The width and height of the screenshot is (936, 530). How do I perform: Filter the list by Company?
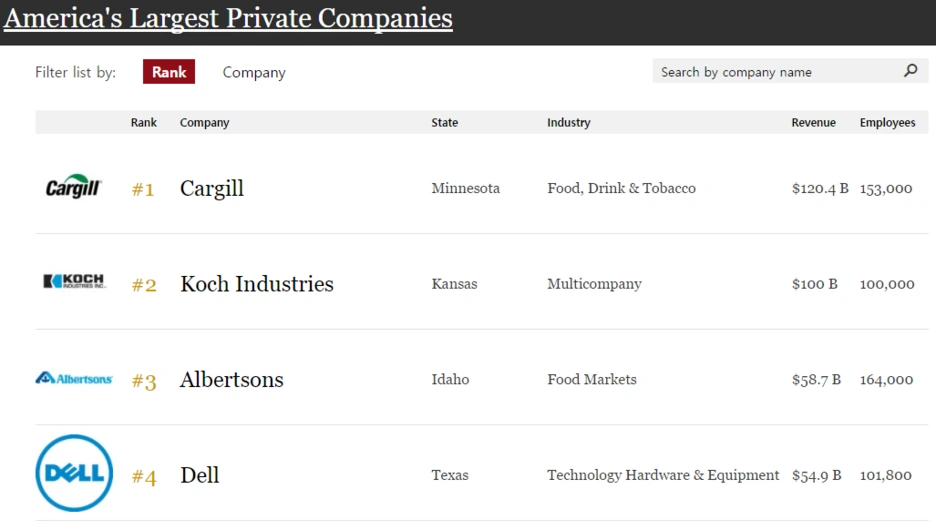click(254, 73)
